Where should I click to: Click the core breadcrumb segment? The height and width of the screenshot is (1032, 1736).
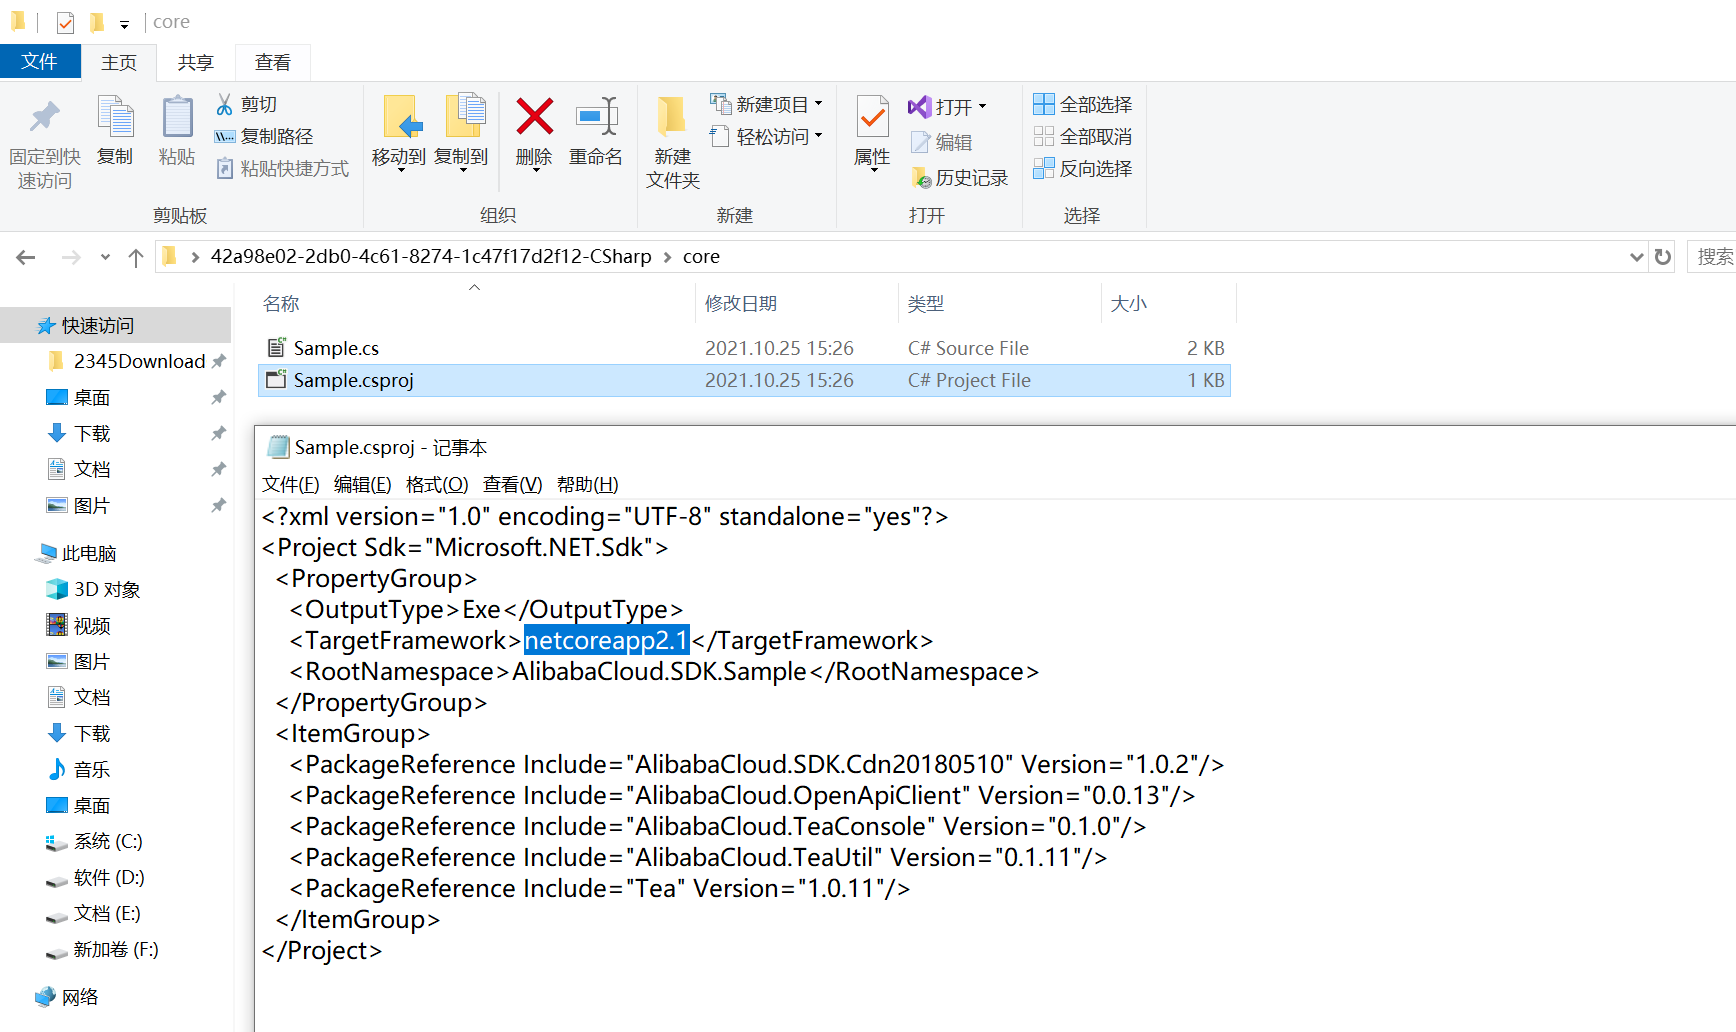[x=701, y=257]
